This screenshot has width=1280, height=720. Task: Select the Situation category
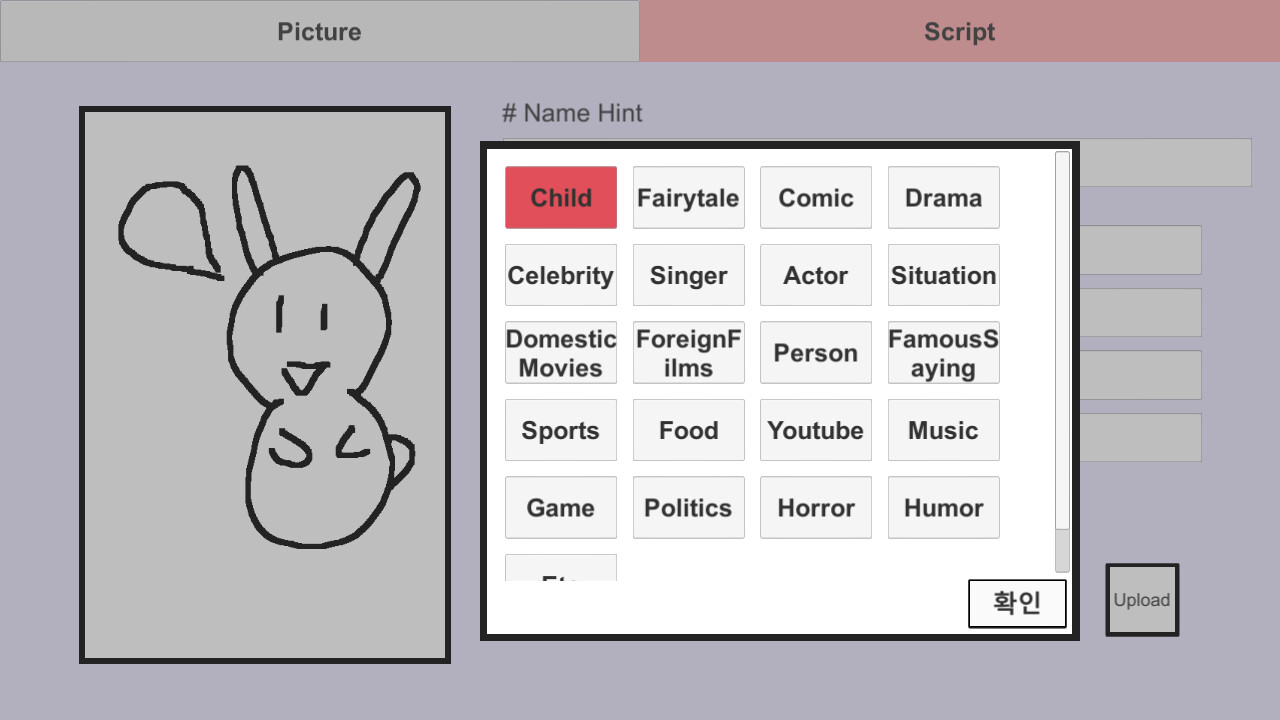tap(943, 275)
